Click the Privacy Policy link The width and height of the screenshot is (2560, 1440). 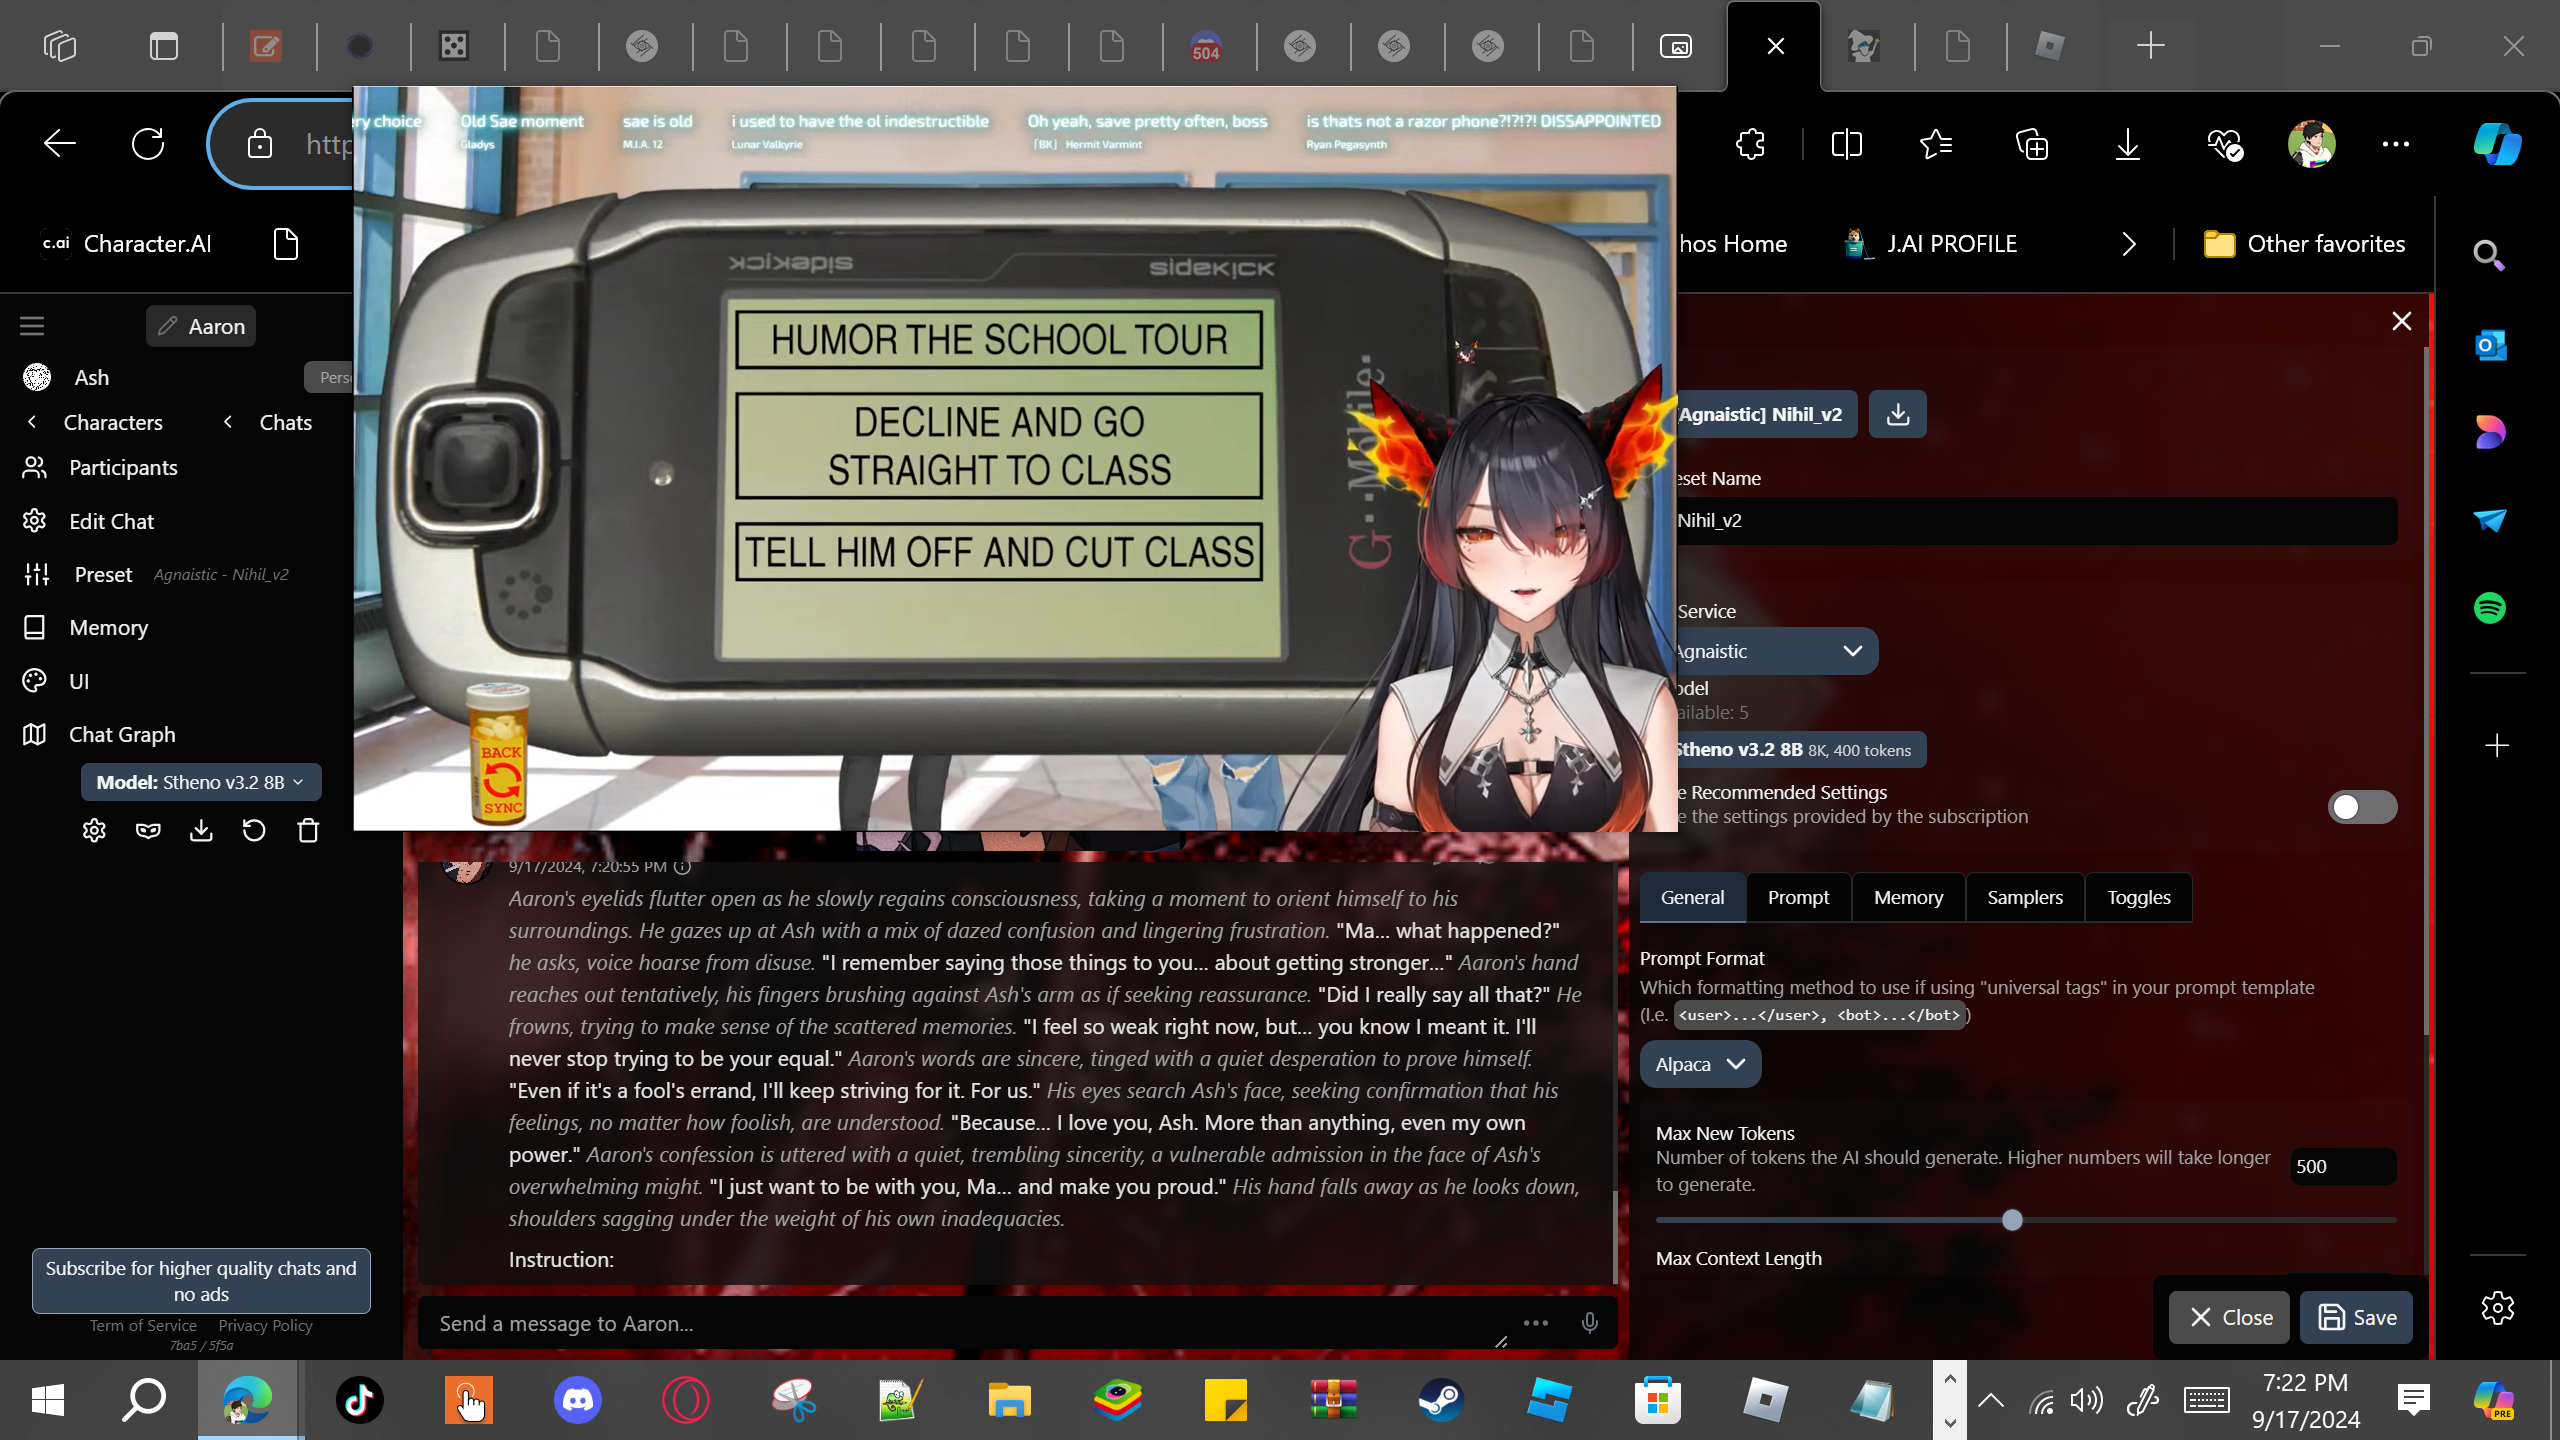tap(265, 1325)
